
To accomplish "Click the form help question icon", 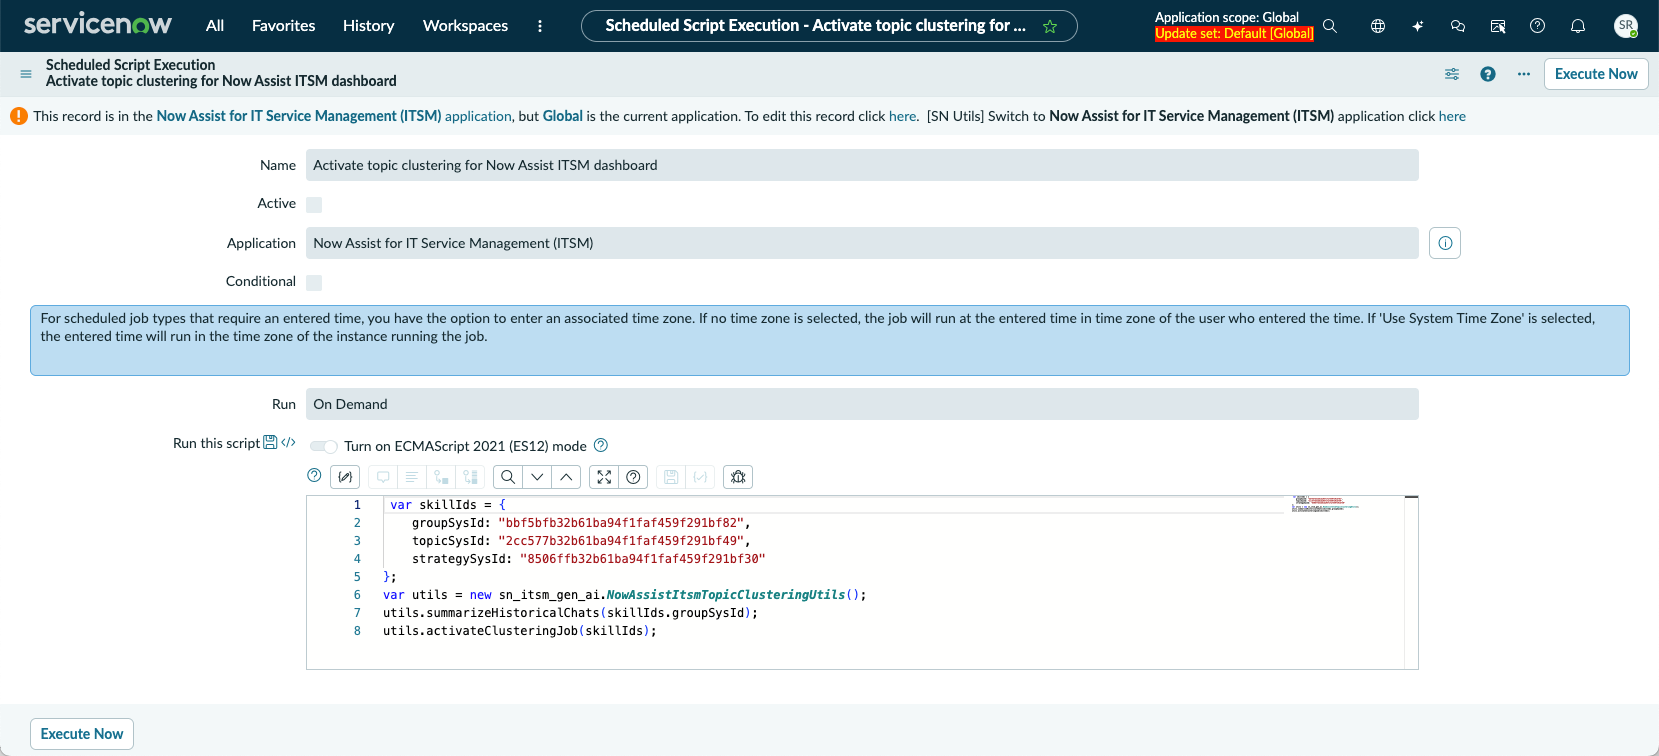I will pyautogui.click(x=1488, y=74).
